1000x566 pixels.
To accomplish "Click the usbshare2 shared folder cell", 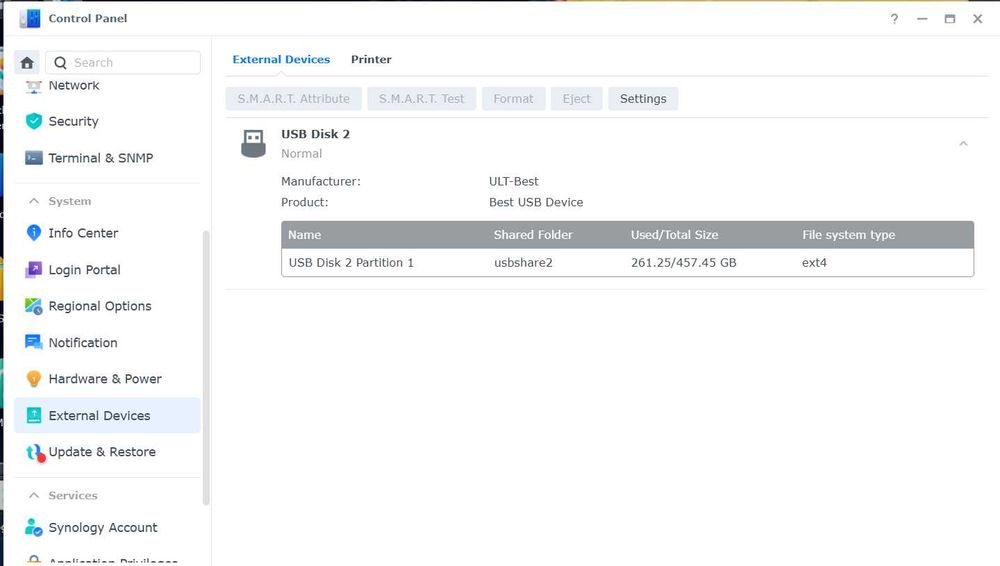I will click(523, 262).
